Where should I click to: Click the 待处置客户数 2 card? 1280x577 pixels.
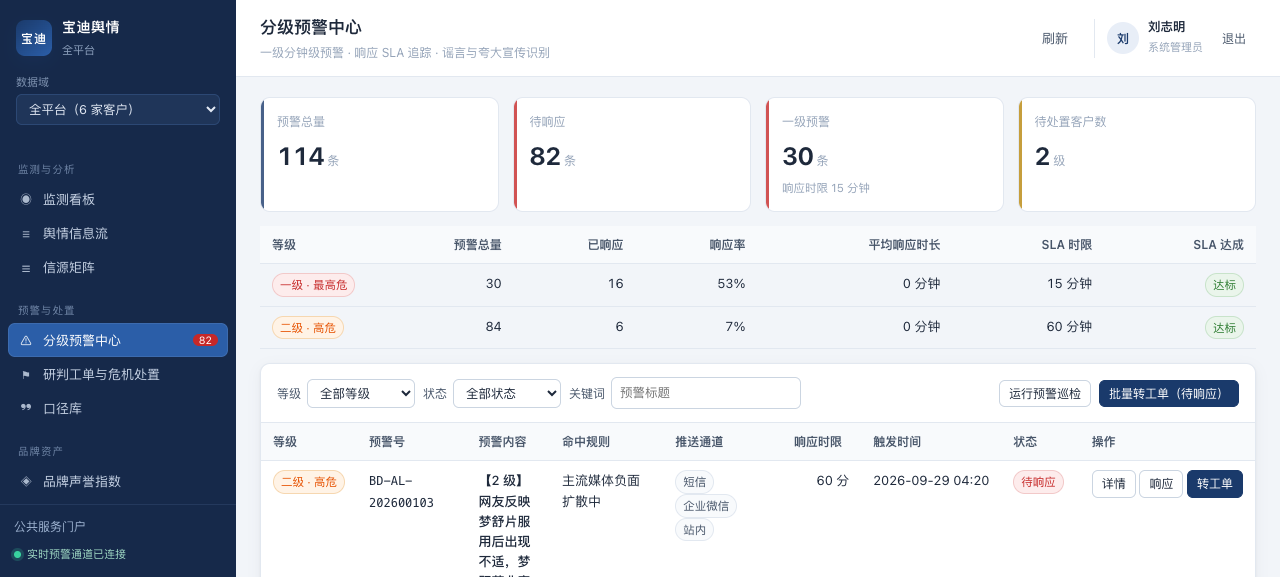point(1137,154)
